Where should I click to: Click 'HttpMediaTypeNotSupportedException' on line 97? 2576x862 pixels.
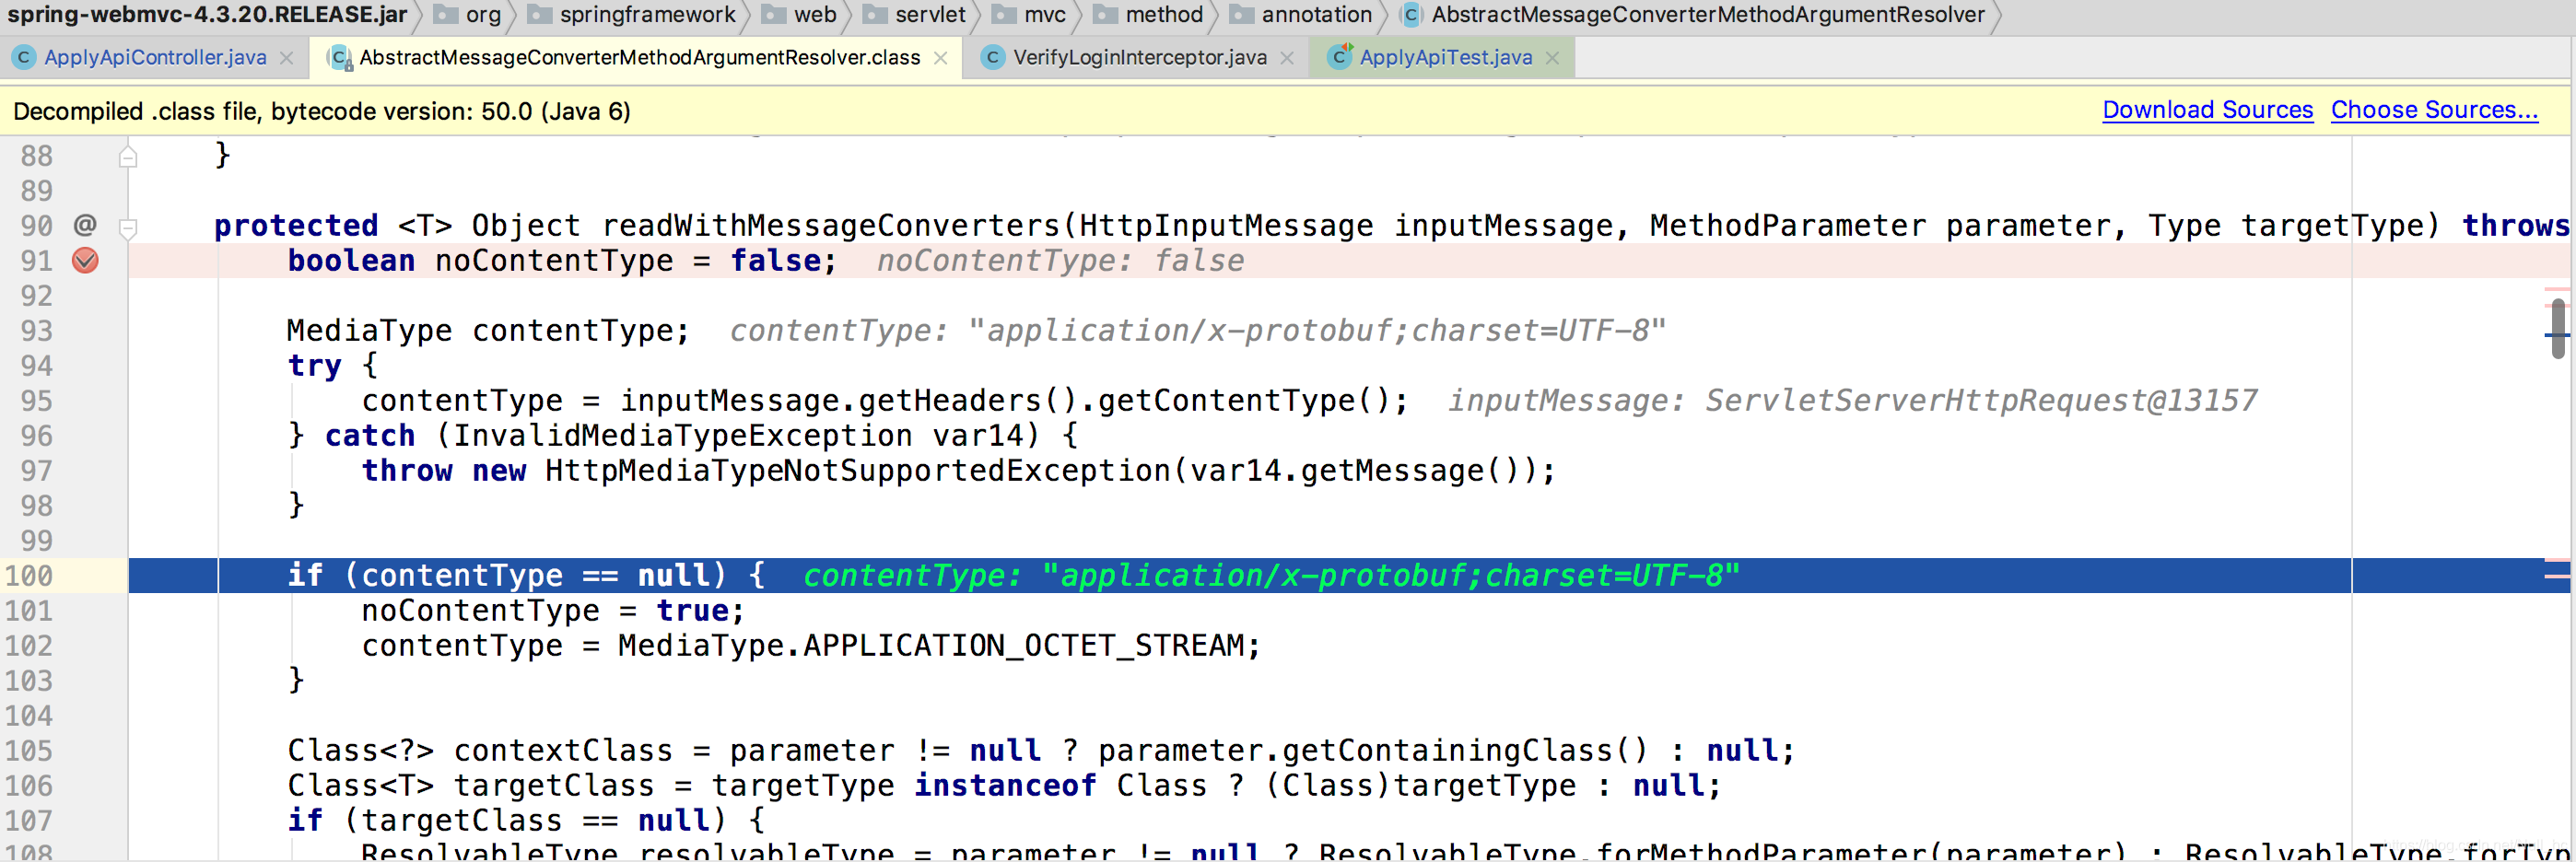[x=858, y=471]
